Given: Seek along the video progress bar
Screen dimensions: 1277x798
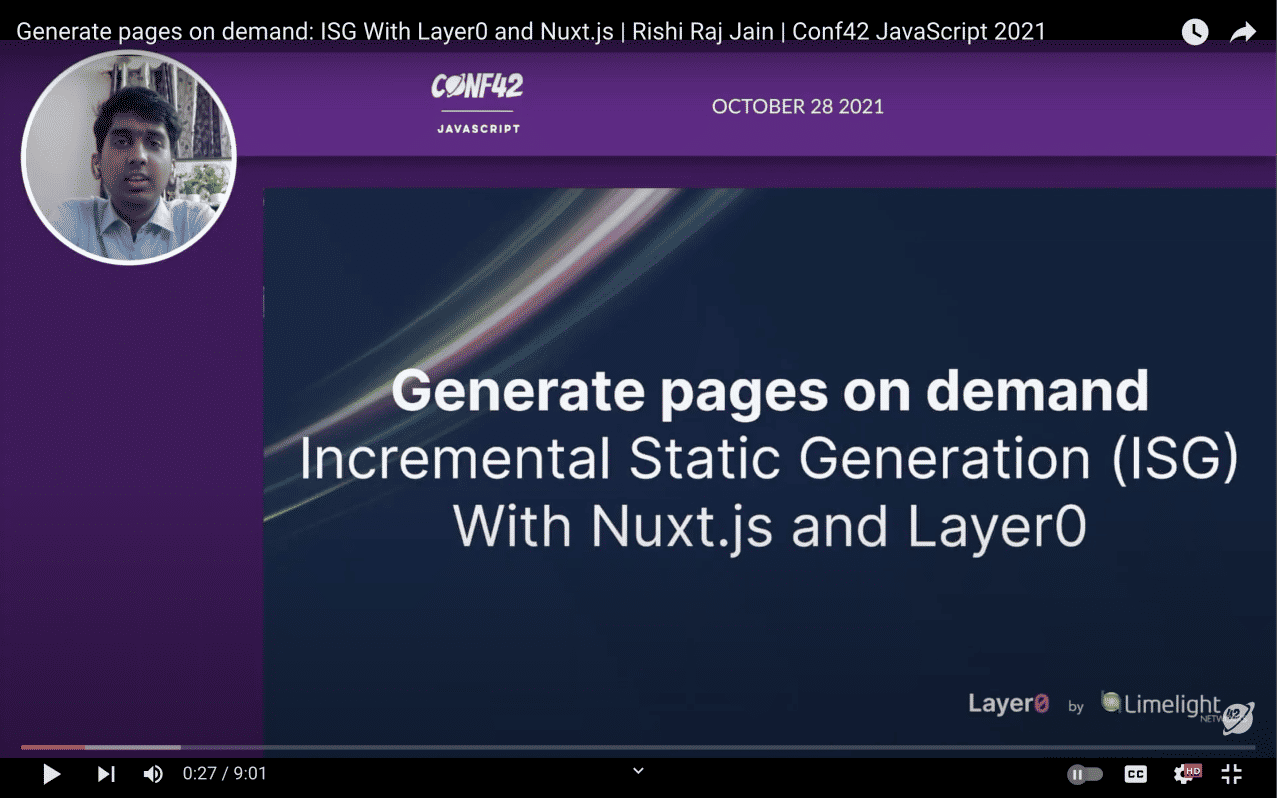Looking at the screenshot, I should (x=638, y=747).
